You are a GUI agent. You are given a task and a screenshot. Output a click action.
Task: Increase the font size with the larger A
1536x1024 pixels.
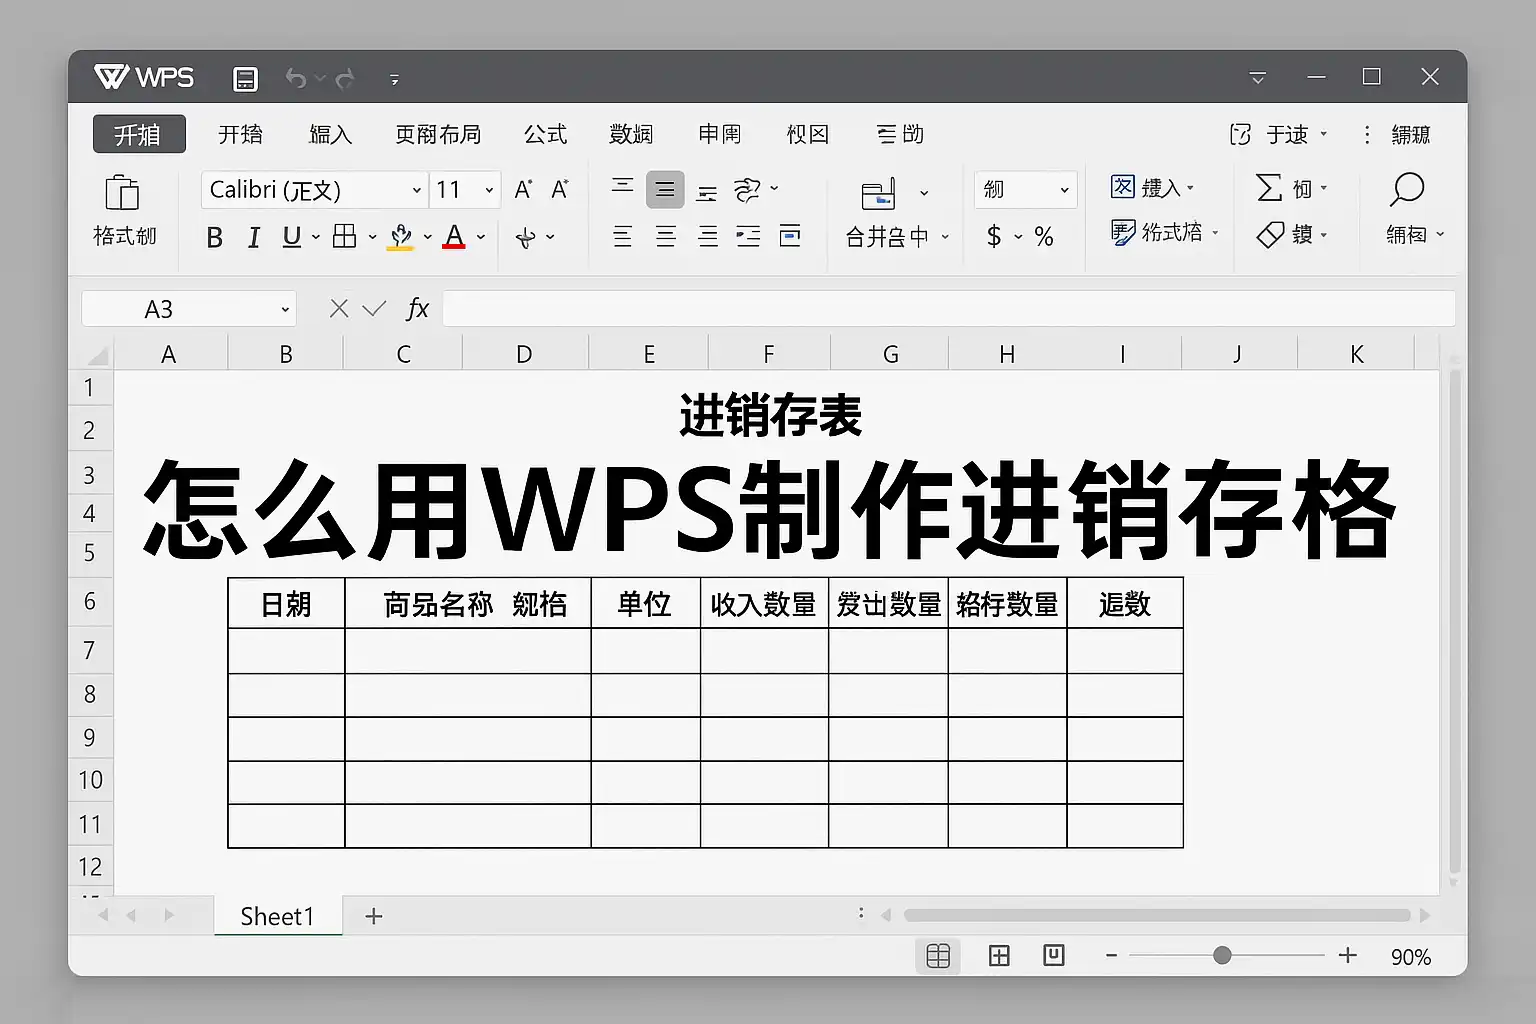pos(523,189)
